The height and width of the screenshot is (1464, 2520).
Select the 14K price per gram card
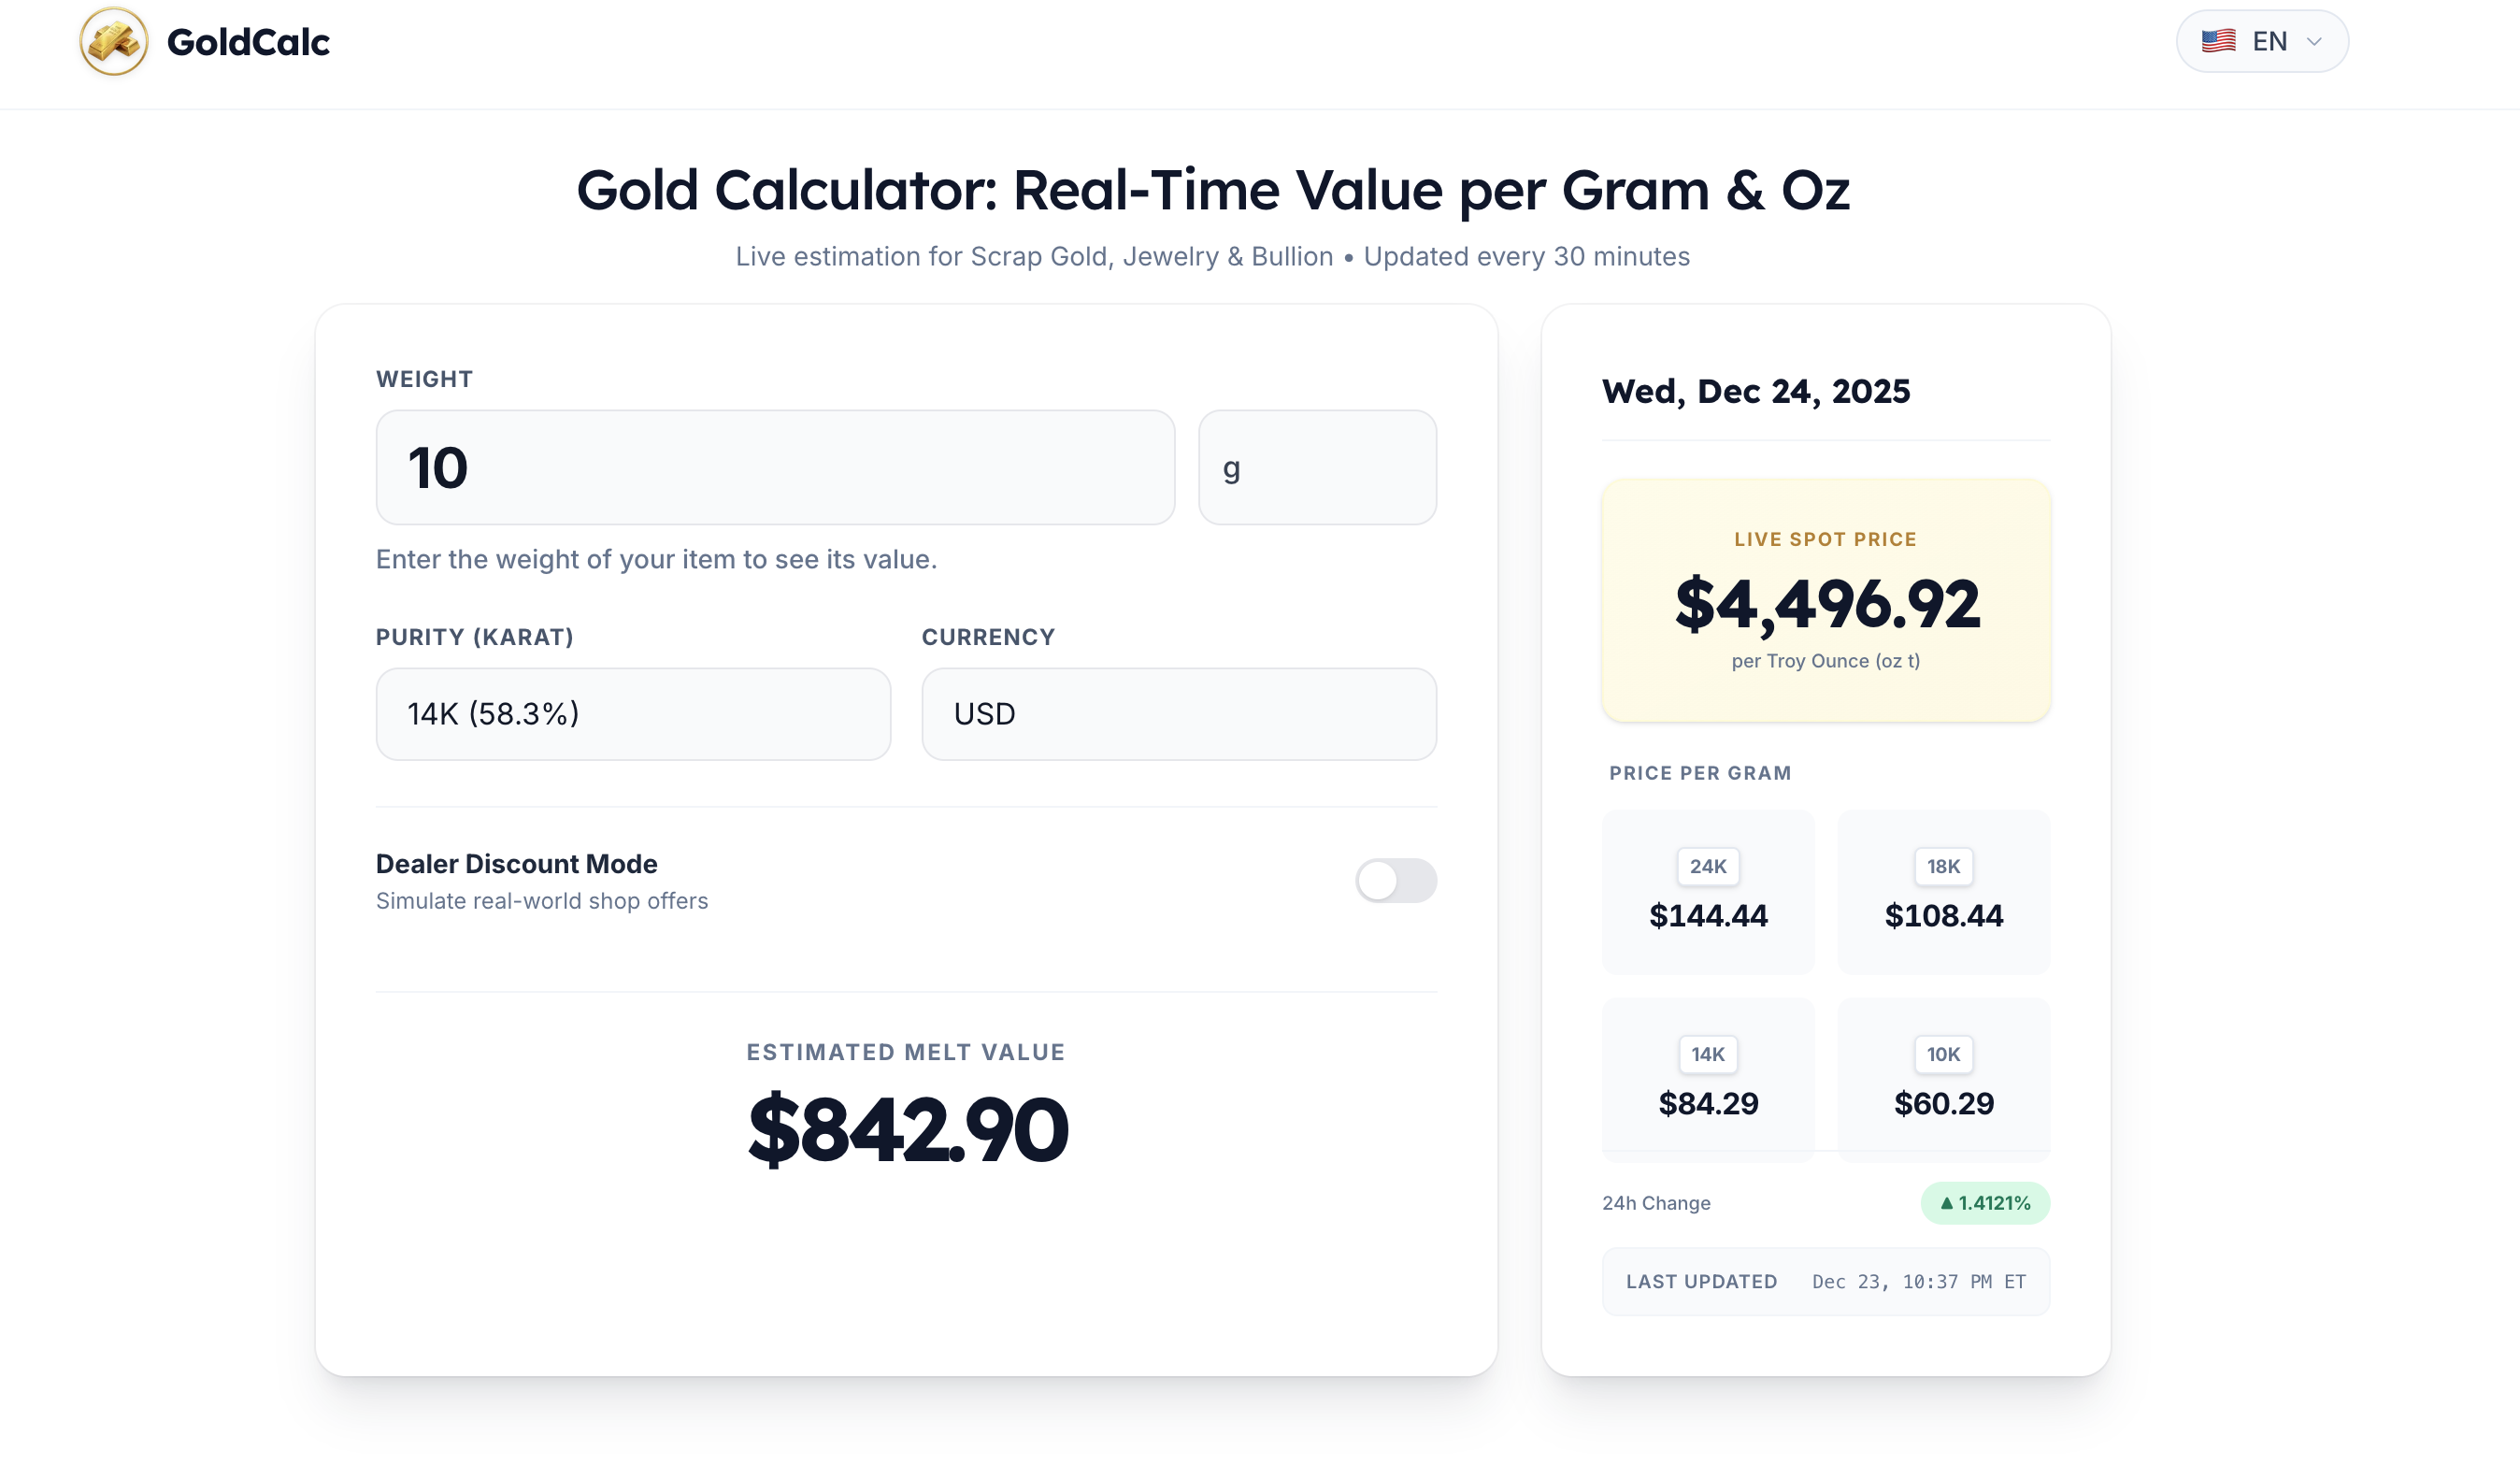1708,1079
